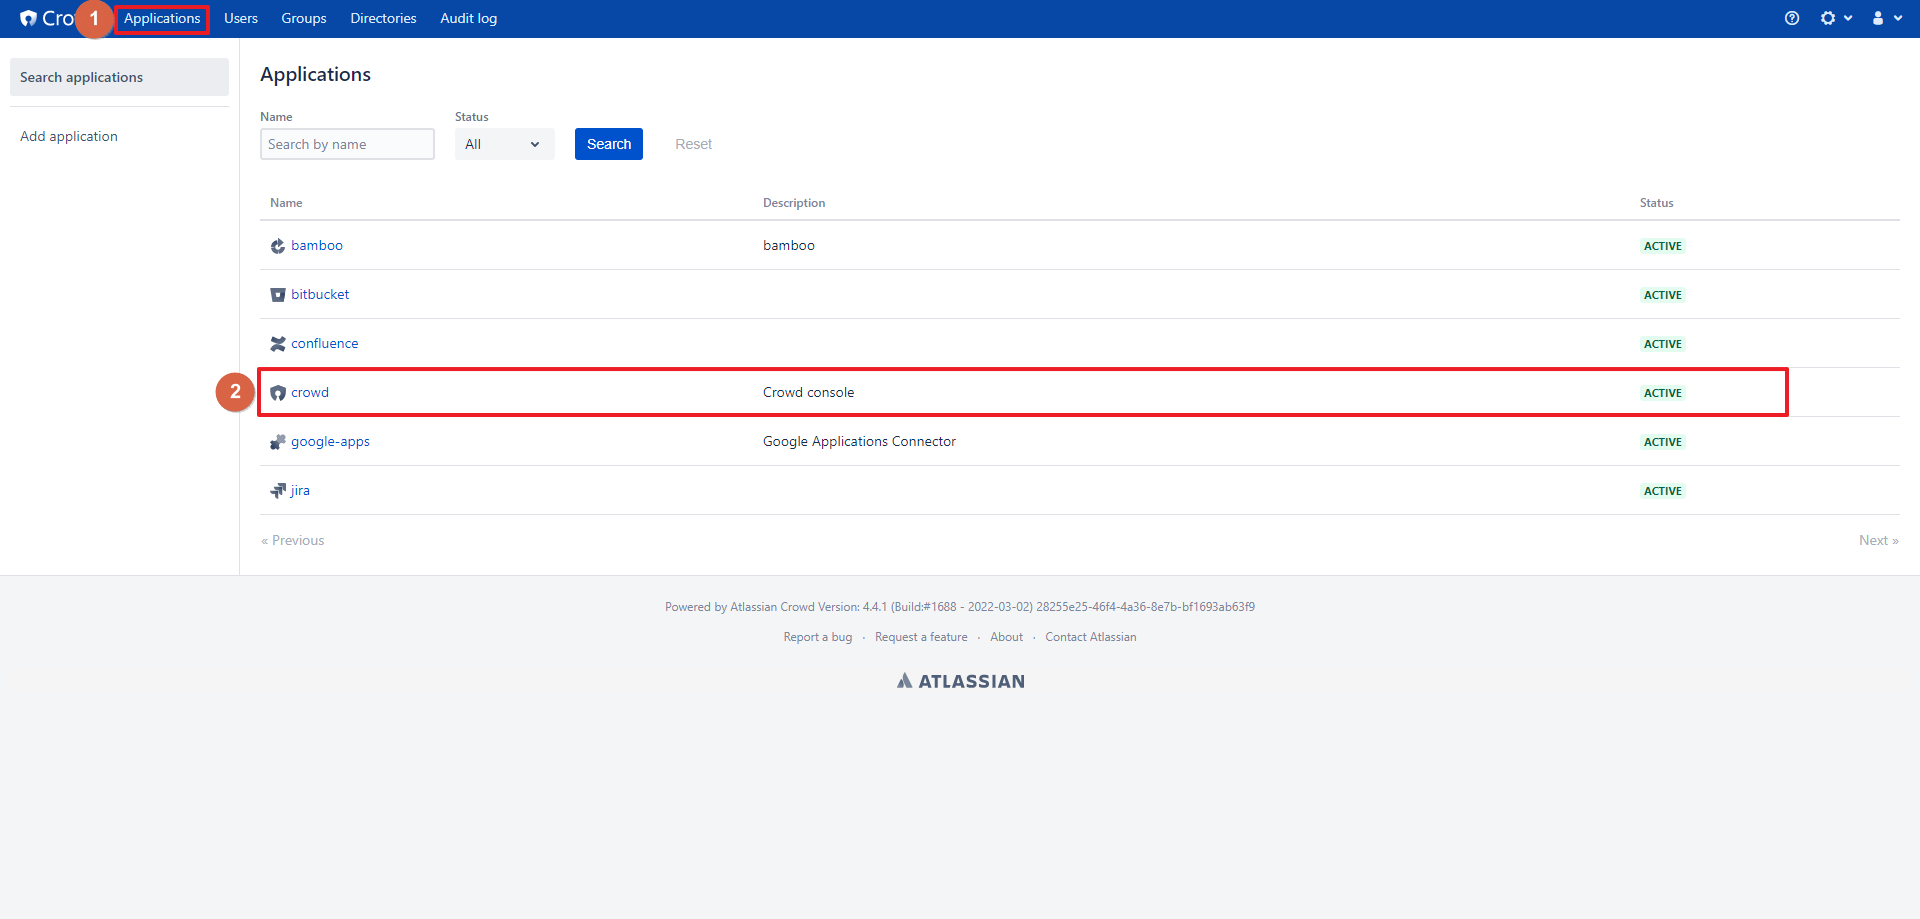Viewport: 1920px width, 919px height.
Task: Click the jira application icon
Action: 278,491
